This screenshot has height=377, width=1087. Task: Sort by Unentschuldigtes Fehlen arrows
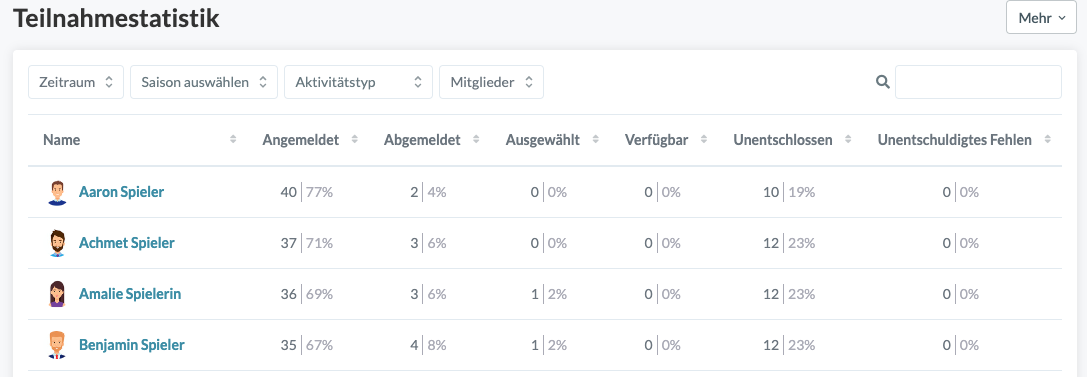(1047, 140)
